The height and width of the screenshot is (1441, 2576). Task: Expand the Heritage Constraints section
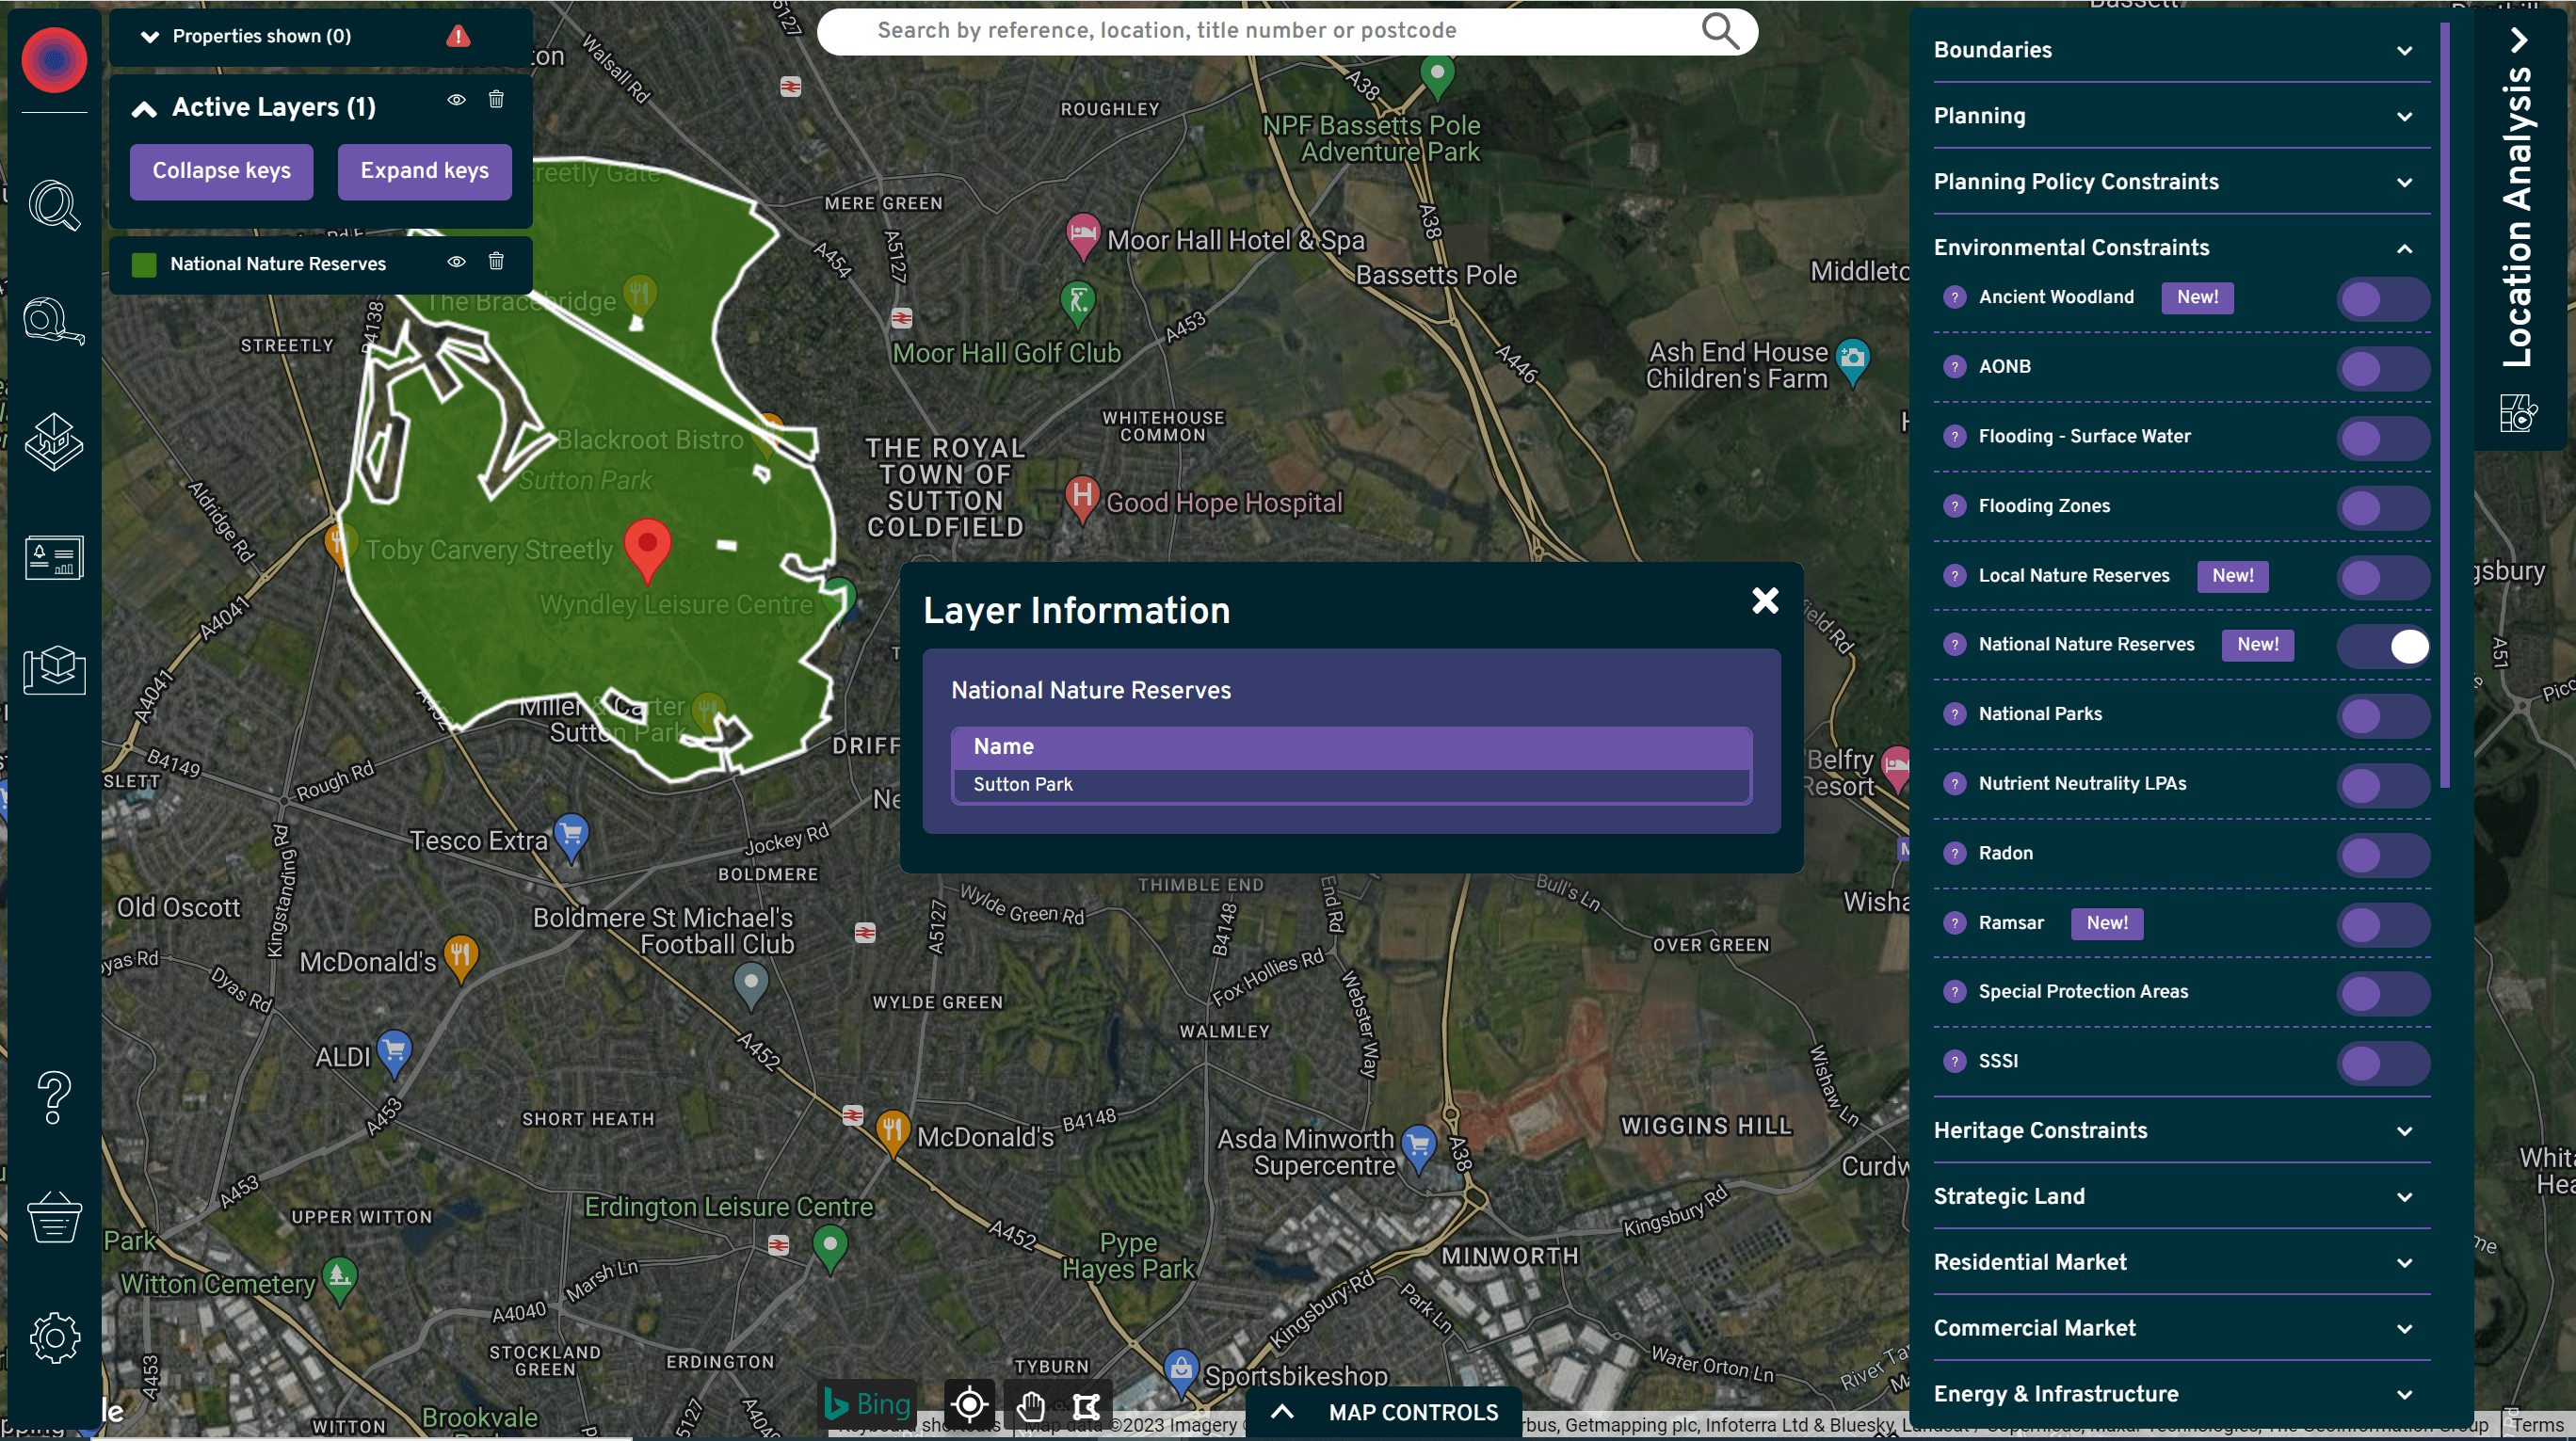pos(2173,1129)
